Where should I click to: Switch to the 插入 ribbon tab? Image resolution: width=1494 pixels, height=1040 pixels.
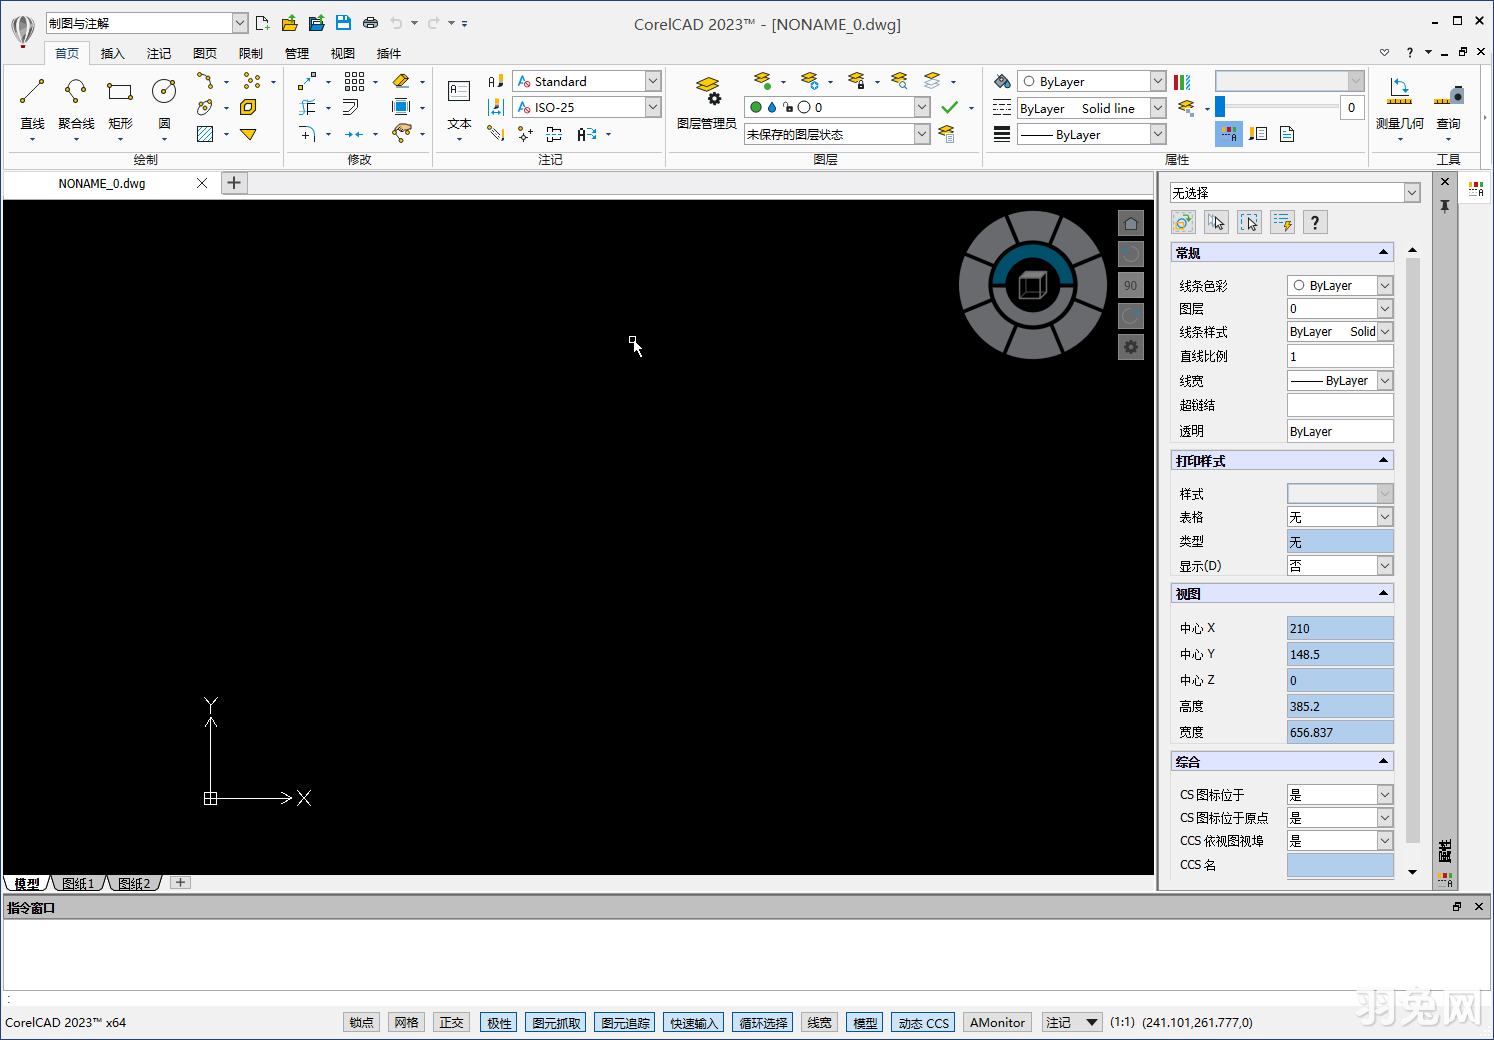pos(112,53)
